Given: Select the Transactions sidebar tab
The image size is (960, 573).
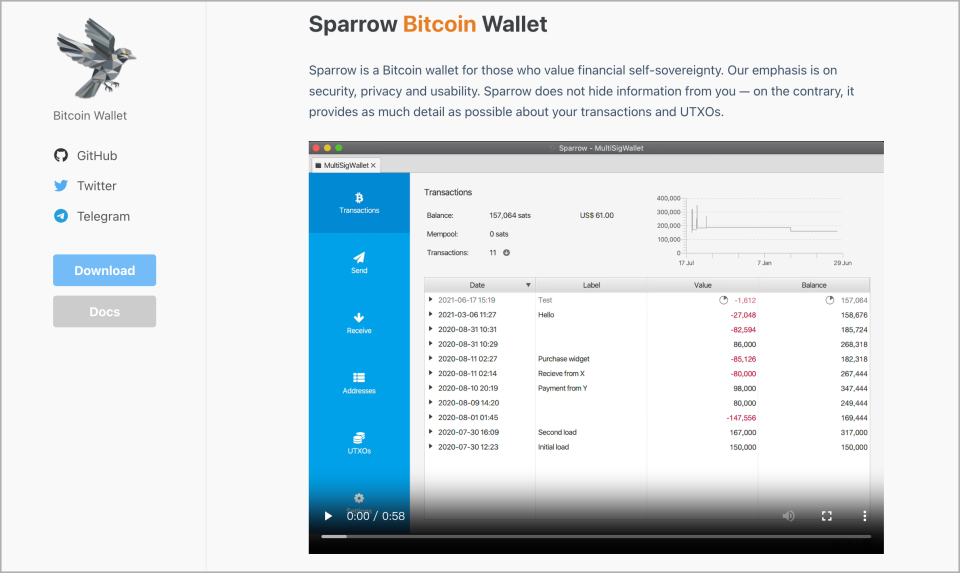Looking at the screenshot, I should click(x=359, y=203).
